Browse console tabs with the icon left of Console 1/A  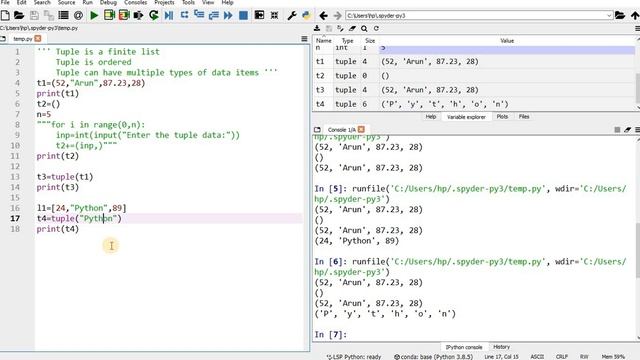pos(317,130)
